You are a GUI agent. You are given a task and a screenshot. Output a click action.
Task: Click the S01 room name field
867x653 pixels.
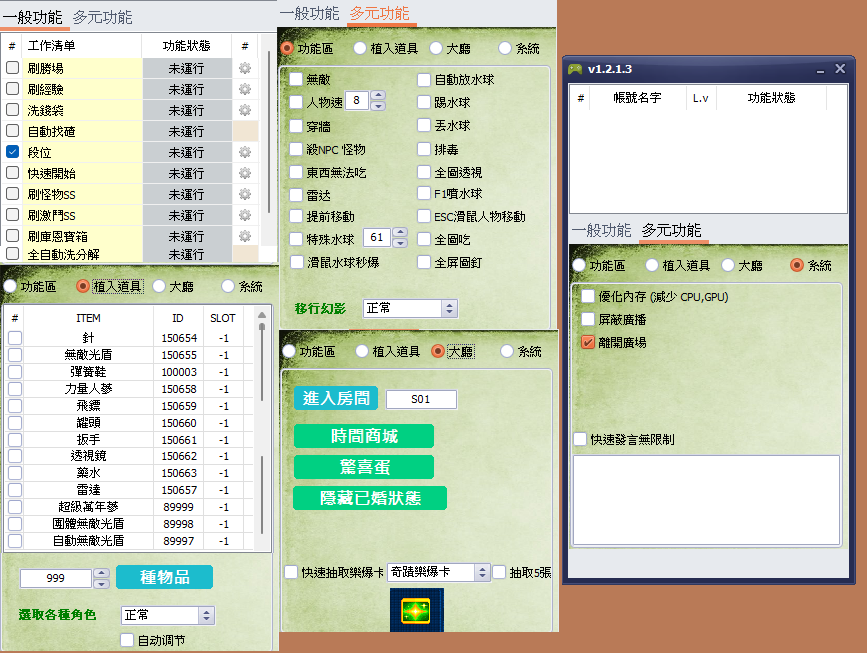421,397
